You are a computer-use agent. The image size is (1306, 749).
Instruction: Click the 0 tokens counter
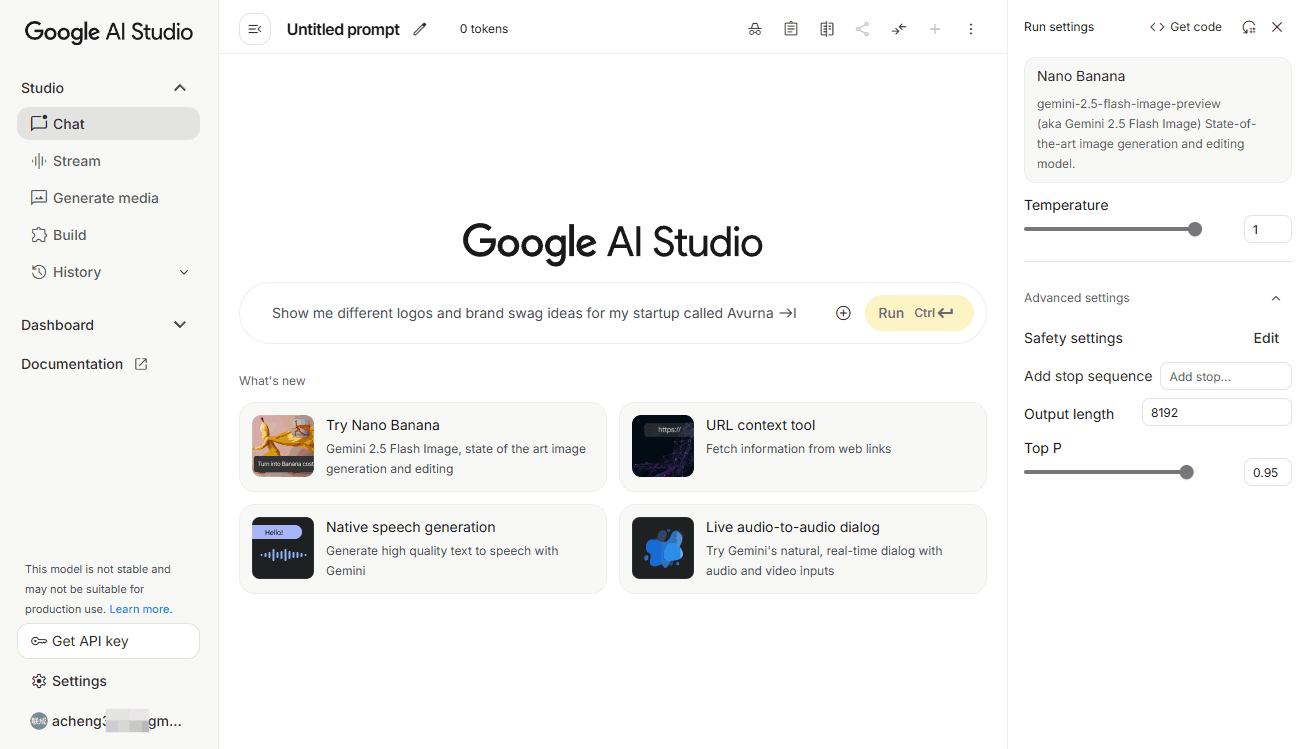tap(484, 29)
